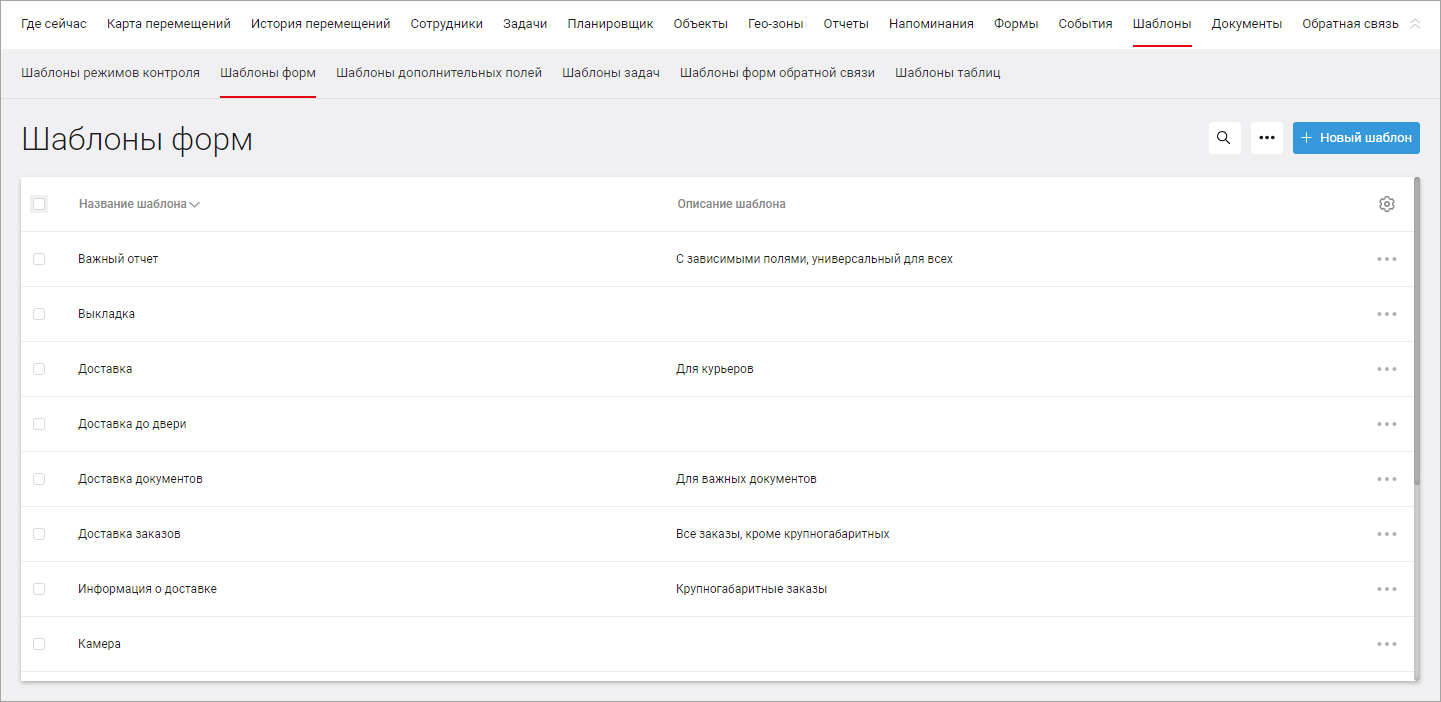Sort by Название шаблона column arrow
1441x702 pixels.
(195, 205)
